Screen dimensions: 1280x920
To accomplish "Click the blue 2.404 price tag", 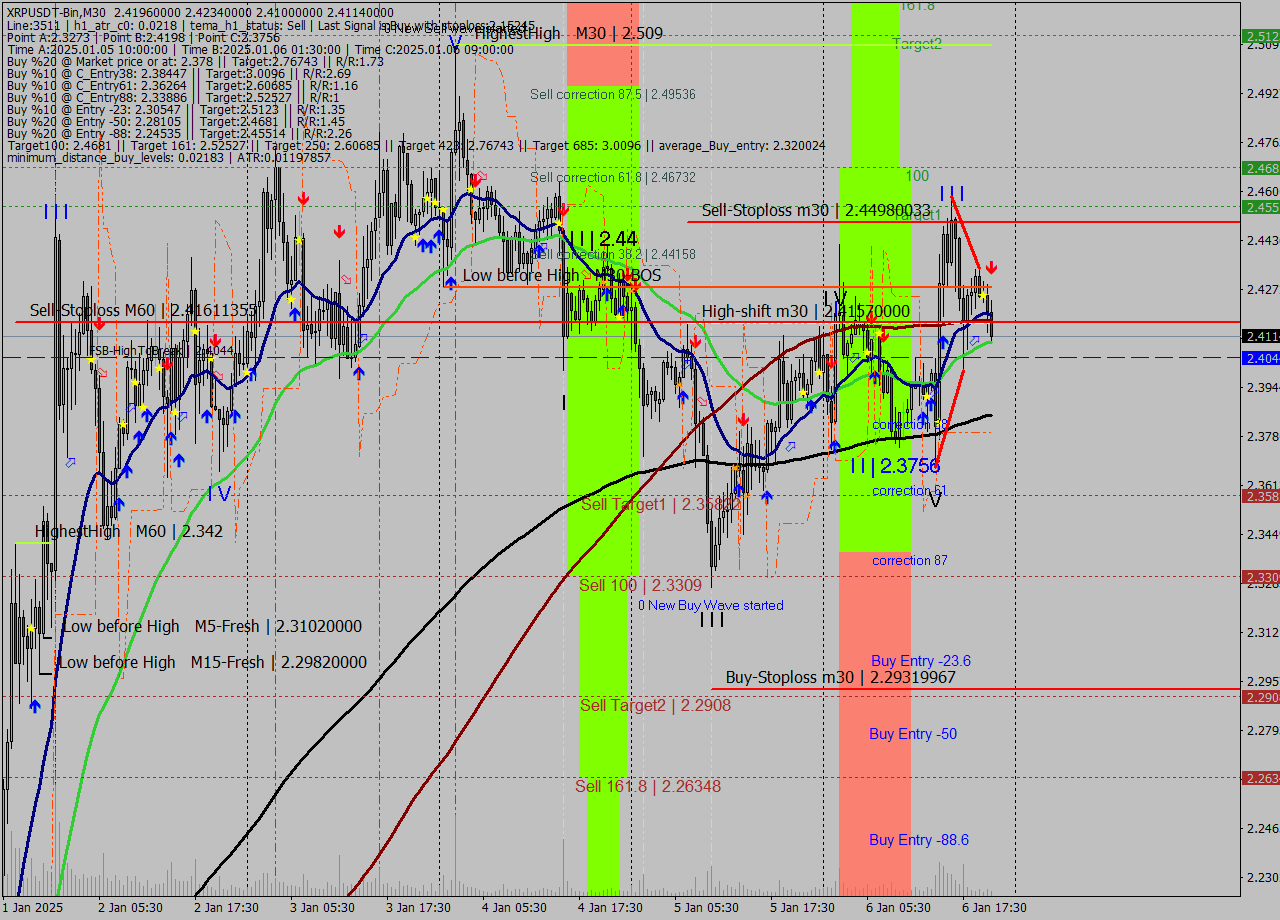I will (x=1261, y=358).
